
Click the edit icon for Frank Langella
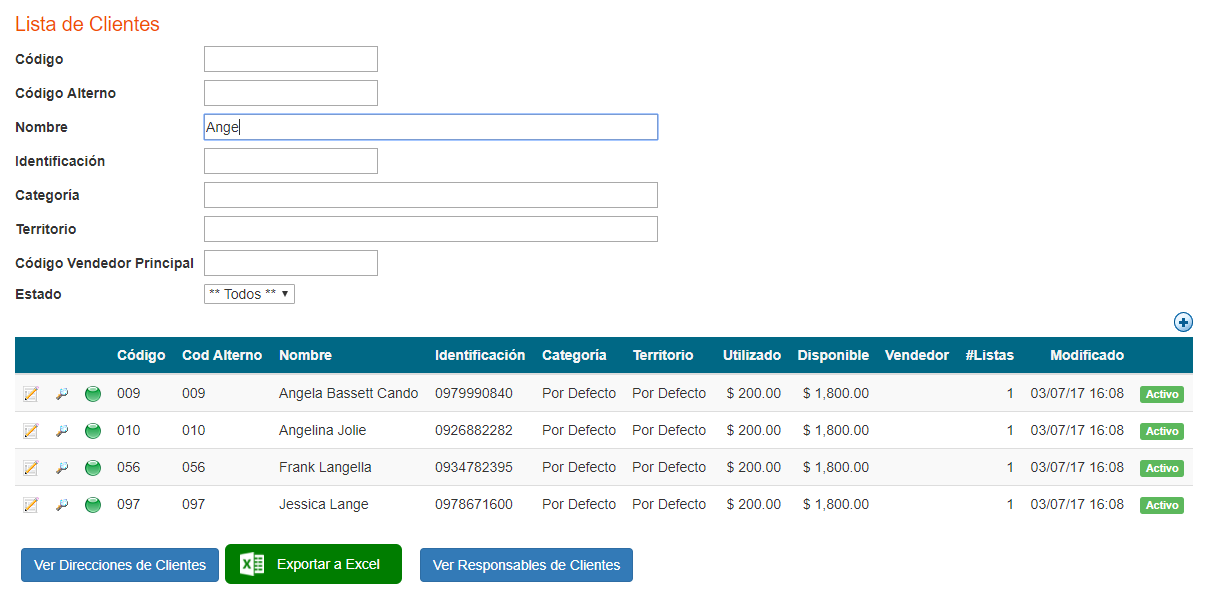30,468
